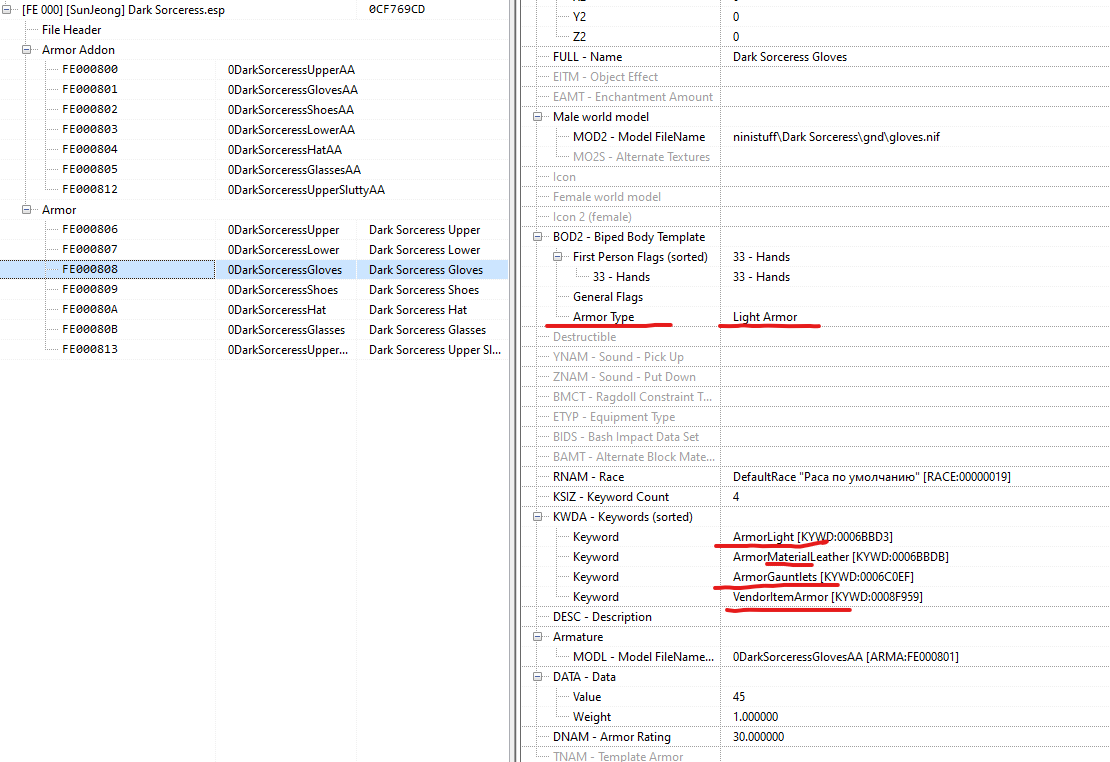Collapse the DATA - Data section
This screenshot has width=1110, height=762.
(x=537, y=677)
